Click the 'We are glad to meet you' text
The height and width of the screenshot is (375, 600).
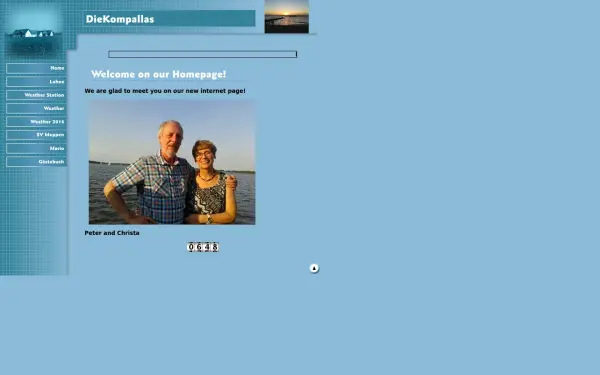(165, 91)
